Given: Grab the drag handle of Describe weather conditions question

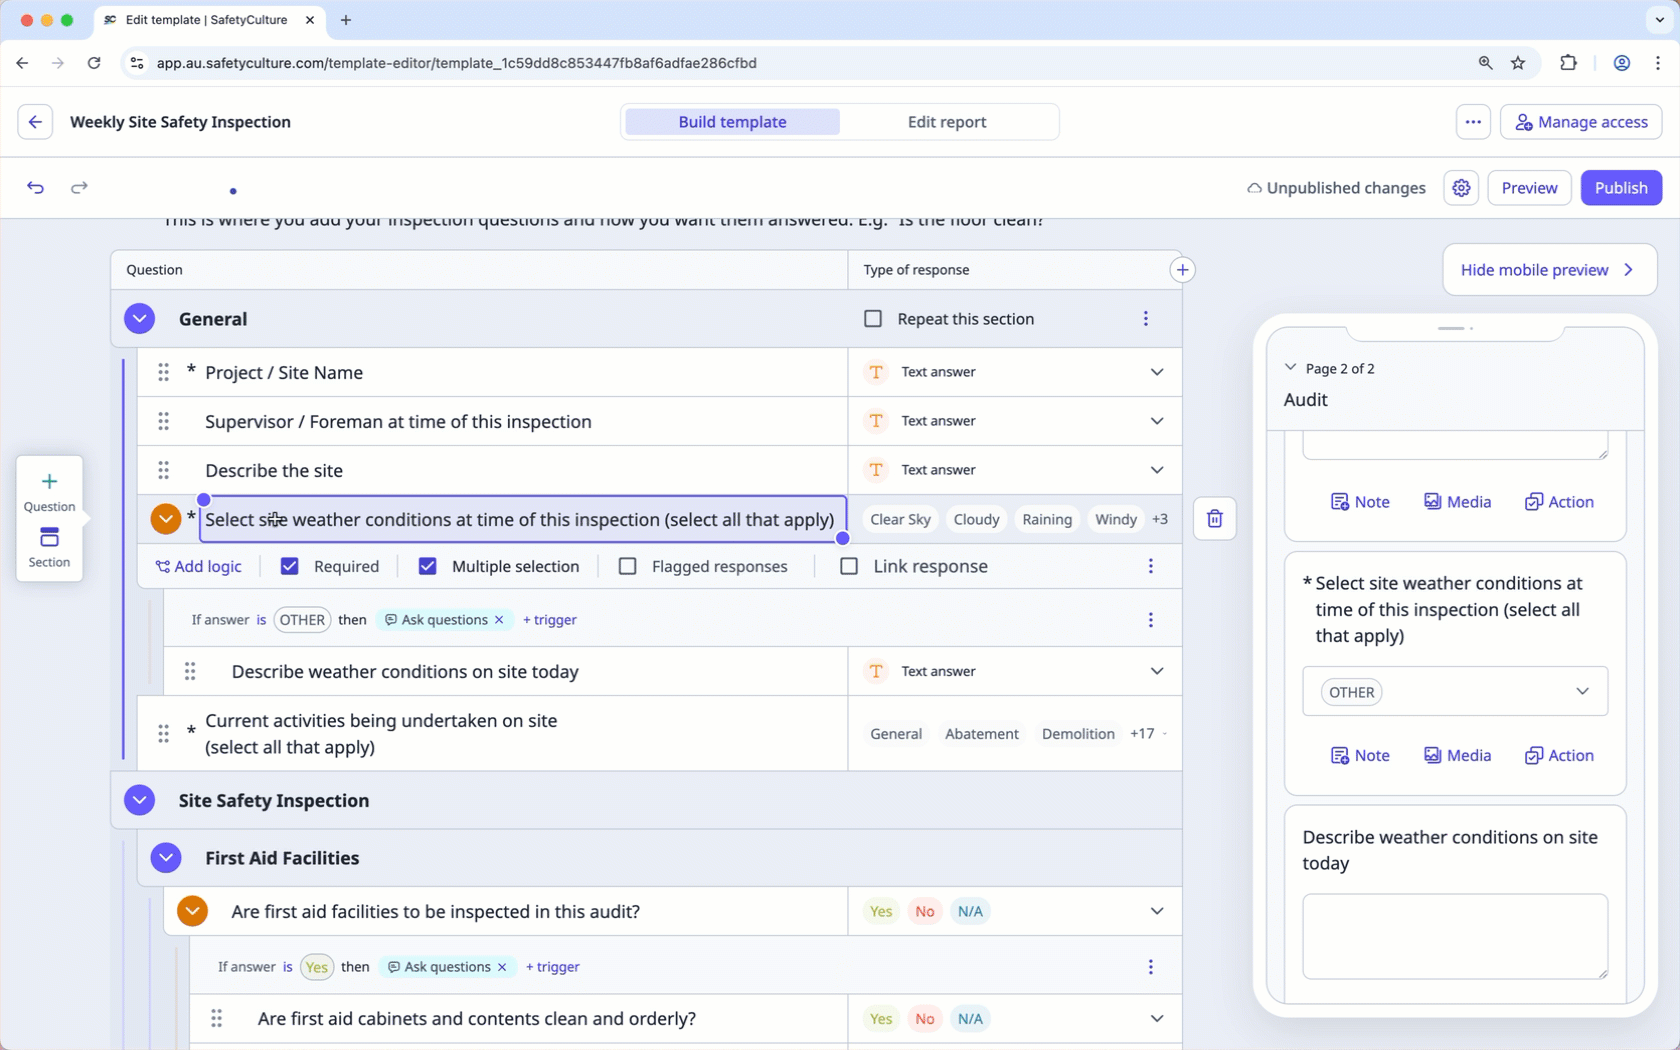Looking at the screenshot, I should (190, 671).
